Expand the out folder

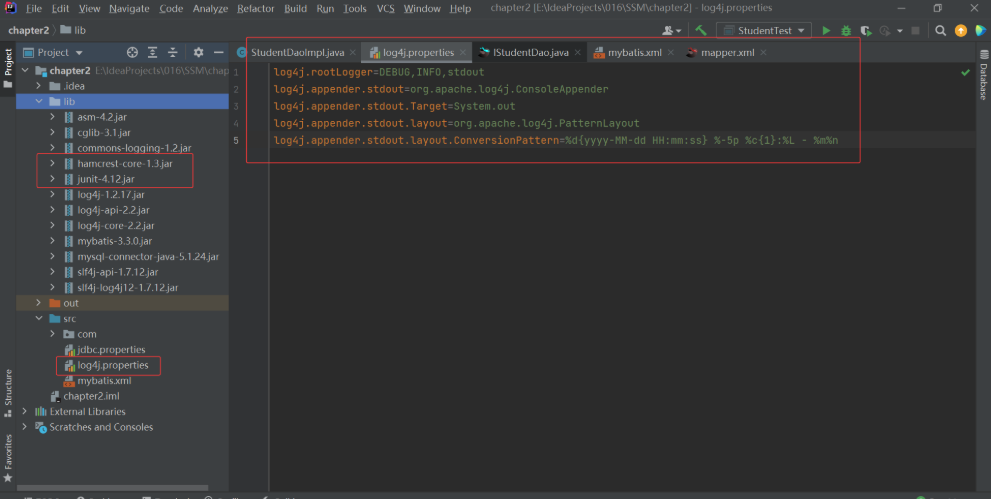click(39, 303)
